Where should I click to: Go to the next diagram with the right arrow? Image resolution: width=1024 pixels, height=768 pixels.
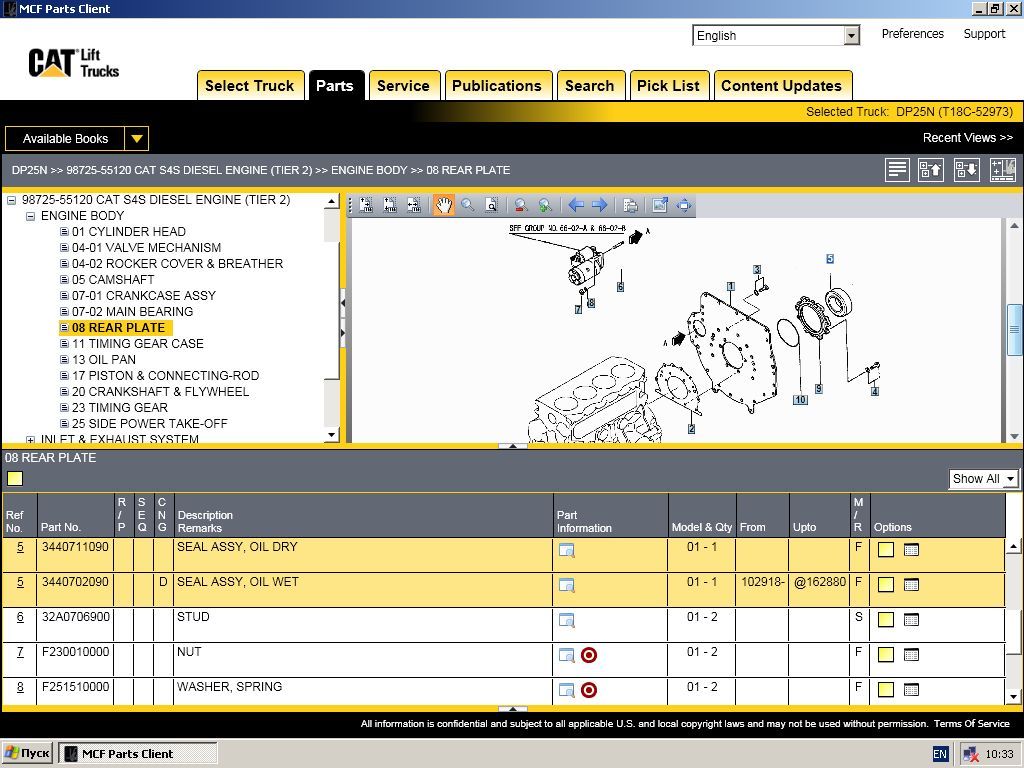pos(600,205)
